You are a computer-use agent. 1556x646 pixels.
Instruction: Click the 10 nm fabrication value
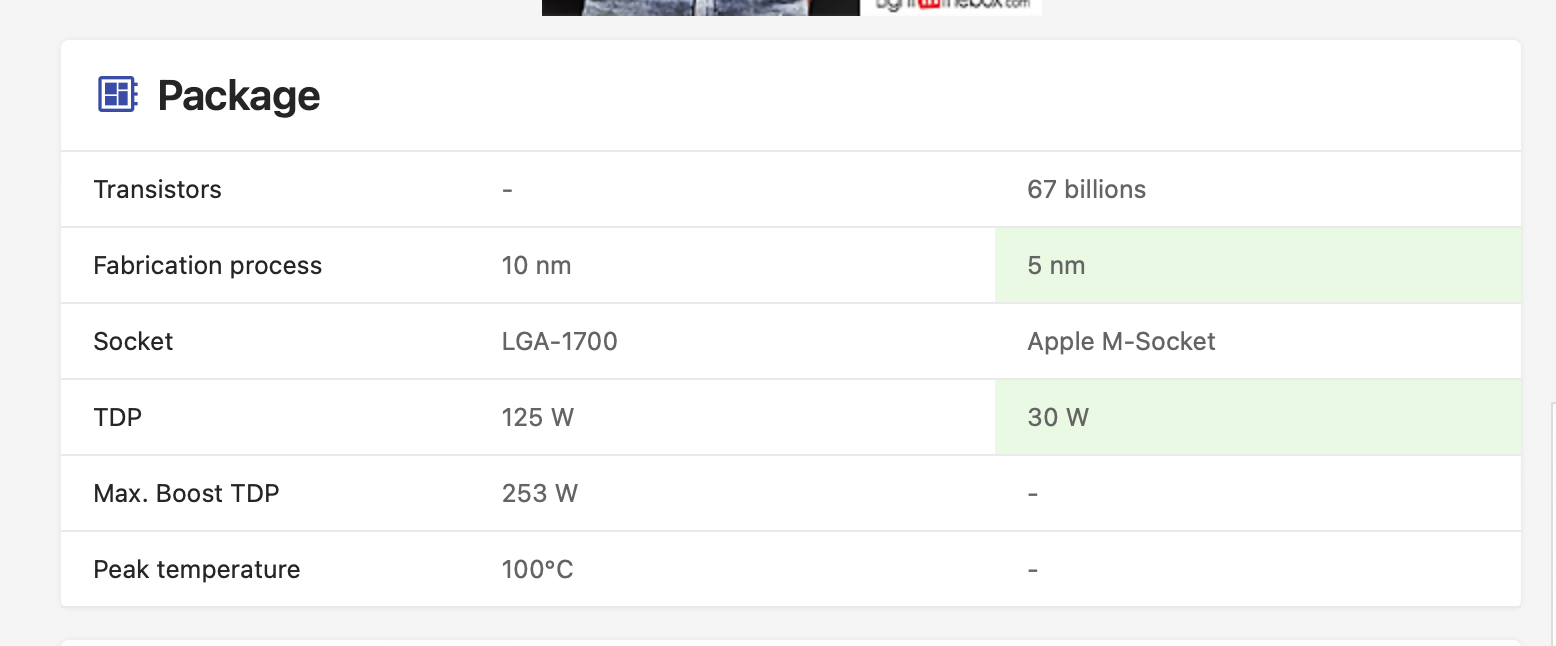pos(536,265)
